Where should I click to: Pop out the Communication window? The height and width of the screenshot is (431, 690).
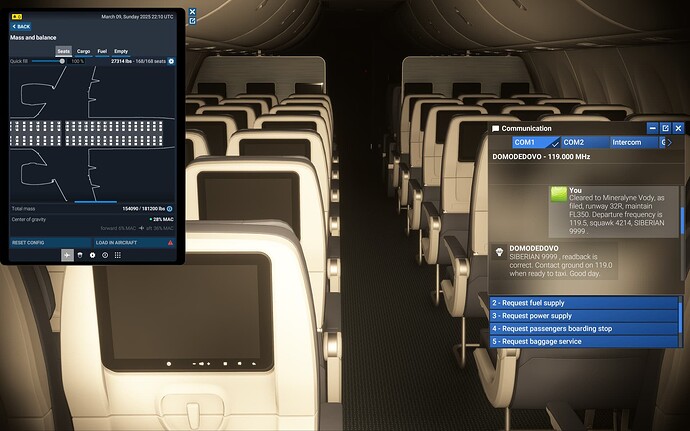(665, 128)
